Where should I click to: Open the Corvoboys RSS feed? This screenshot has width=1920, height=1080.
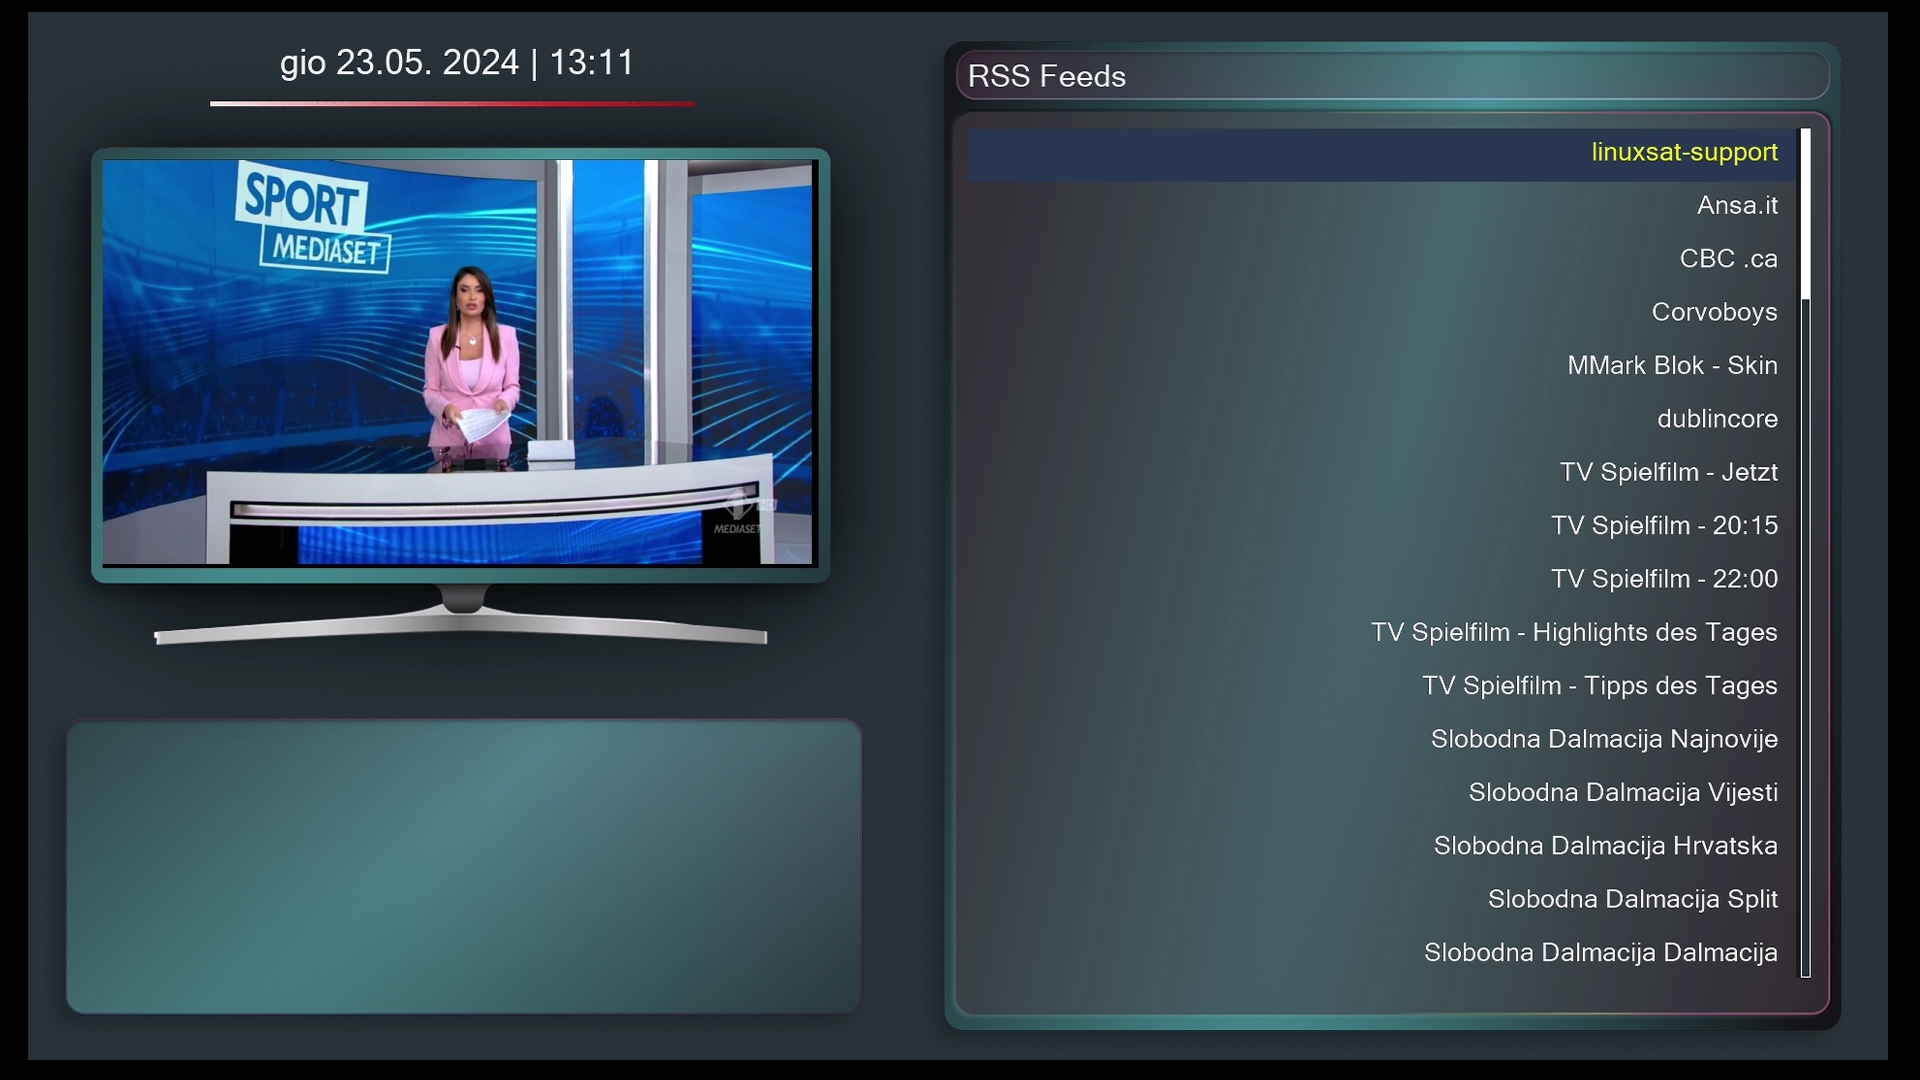[x=1714, y=313]
